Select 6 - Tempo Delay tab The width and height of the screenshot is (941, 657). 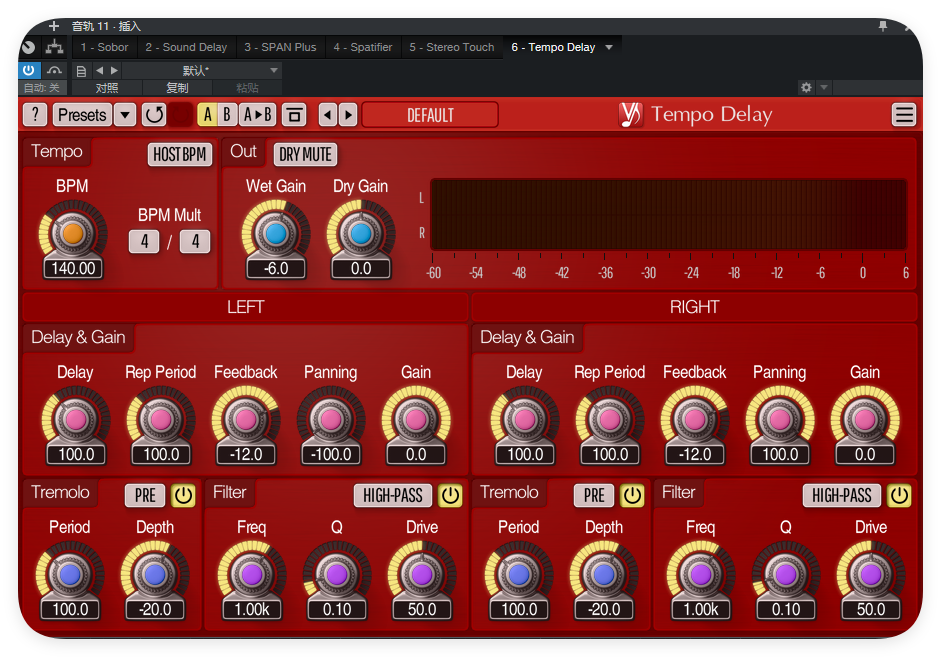pos(553,47)
